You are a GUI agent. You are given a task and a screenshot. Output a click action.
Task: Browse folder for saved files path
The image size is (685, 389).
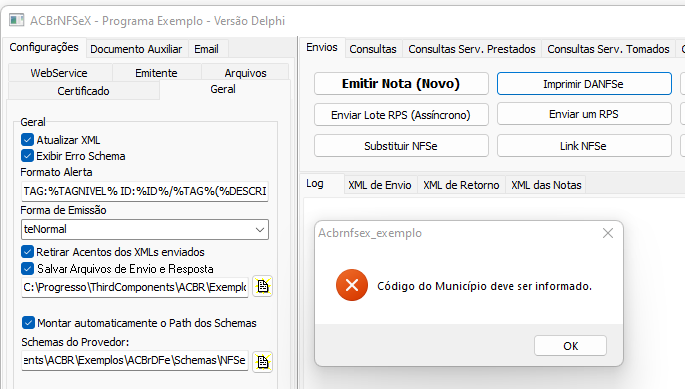(263, 286)
